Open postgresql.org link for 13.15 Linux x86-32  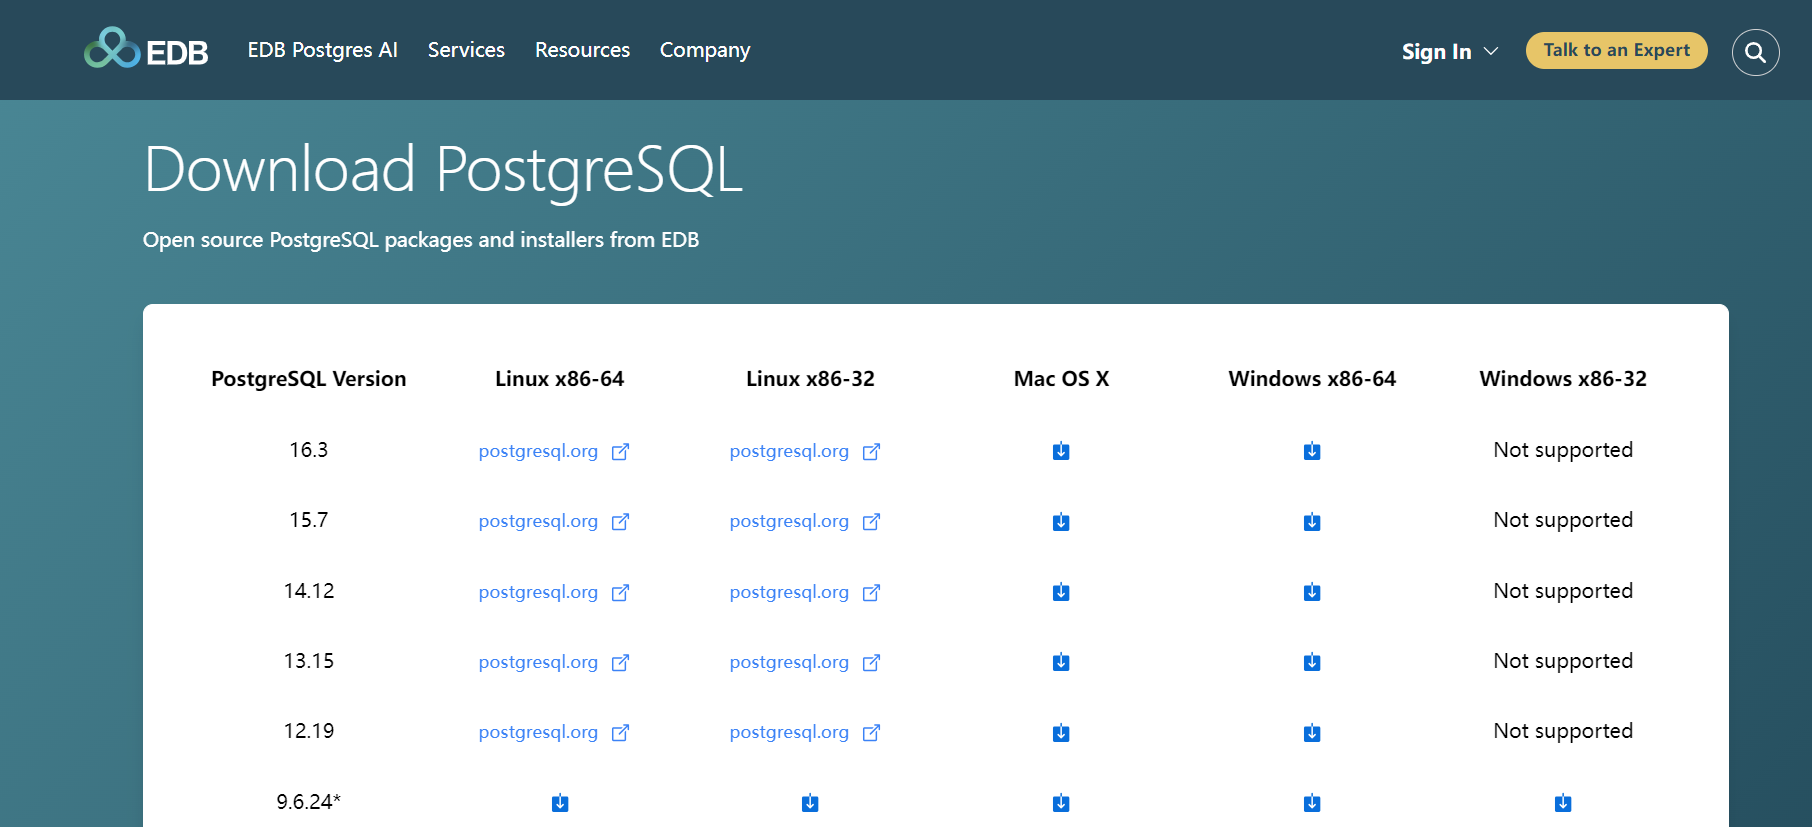coord(805,662)
